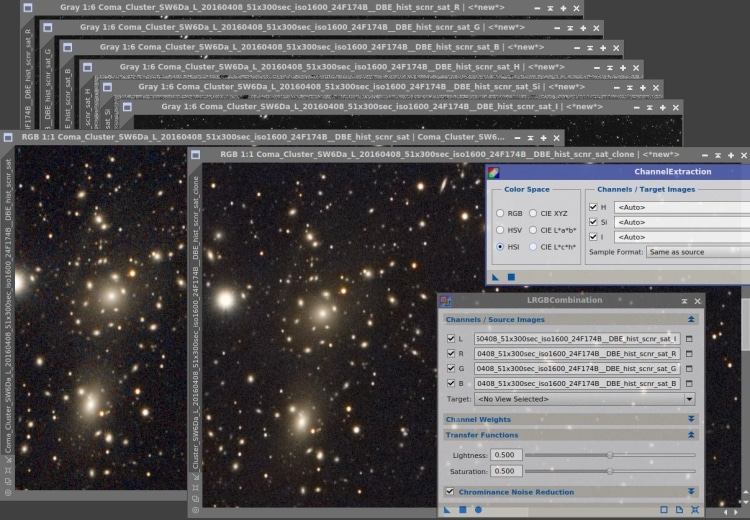This screenshot has height=520, width=750.
Task: Open the Target view dropdown in LRGBCombination
Action: pos(585,399)
